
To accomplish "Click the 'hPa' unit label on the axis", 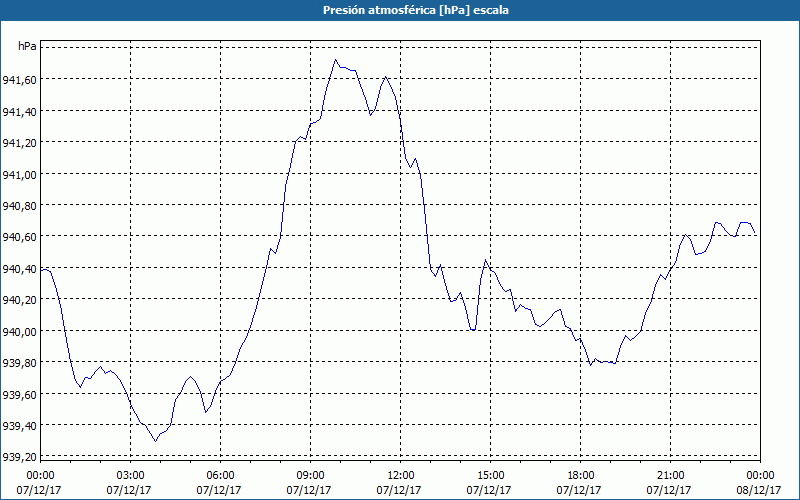I will pyautogui.click(x=28, y=46).
